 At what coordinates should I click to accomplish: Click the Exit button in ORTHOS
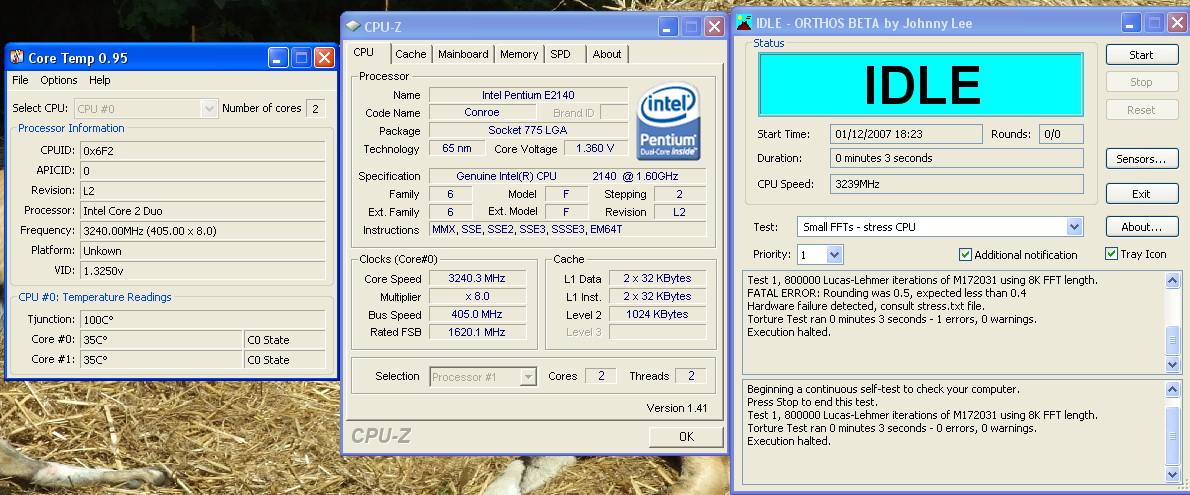click(1141, 194)
